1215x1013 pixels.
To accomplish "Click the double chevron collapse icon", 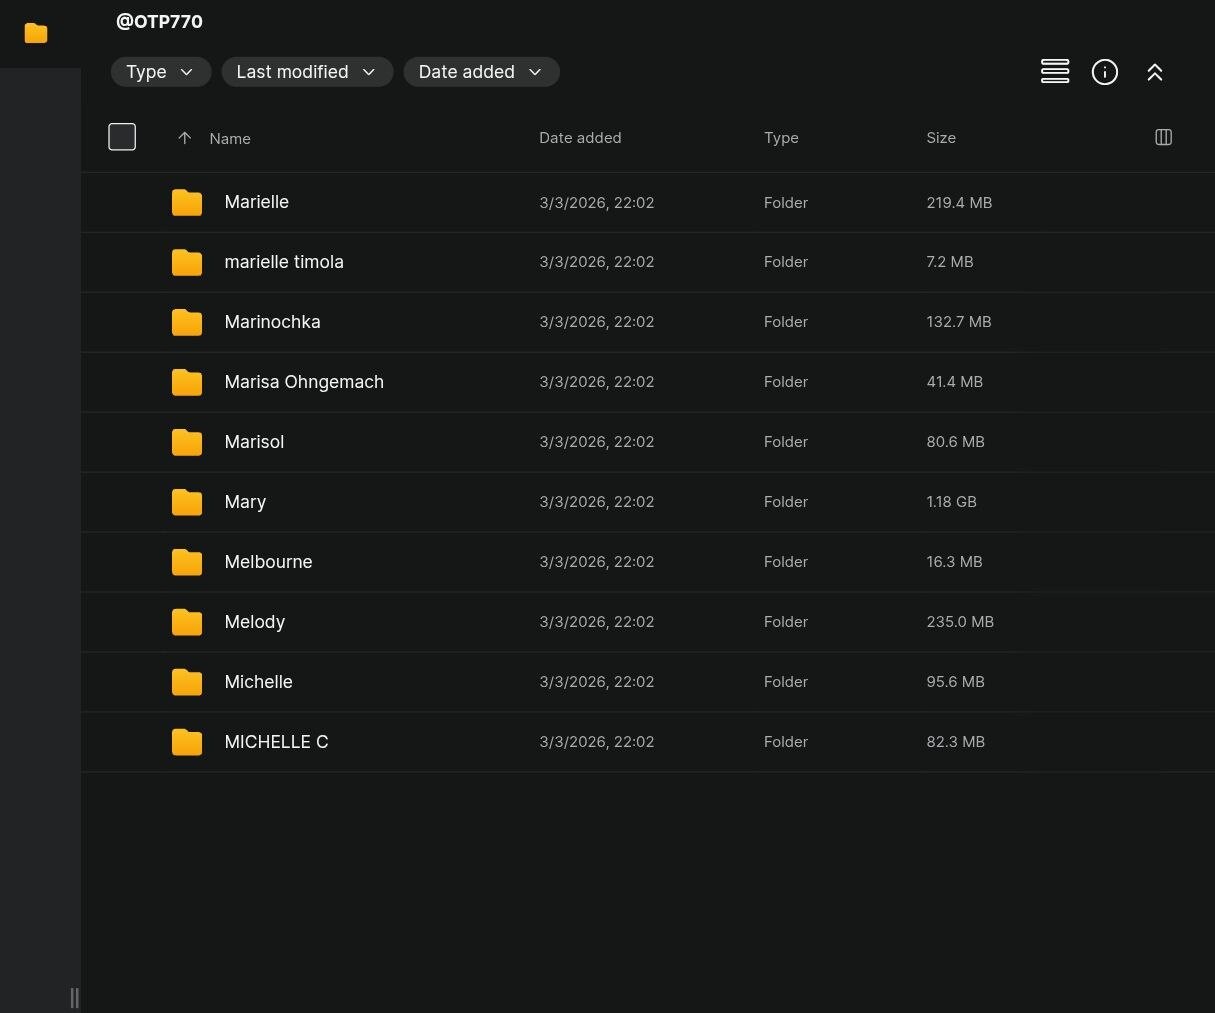I will tap(1154, 72).
